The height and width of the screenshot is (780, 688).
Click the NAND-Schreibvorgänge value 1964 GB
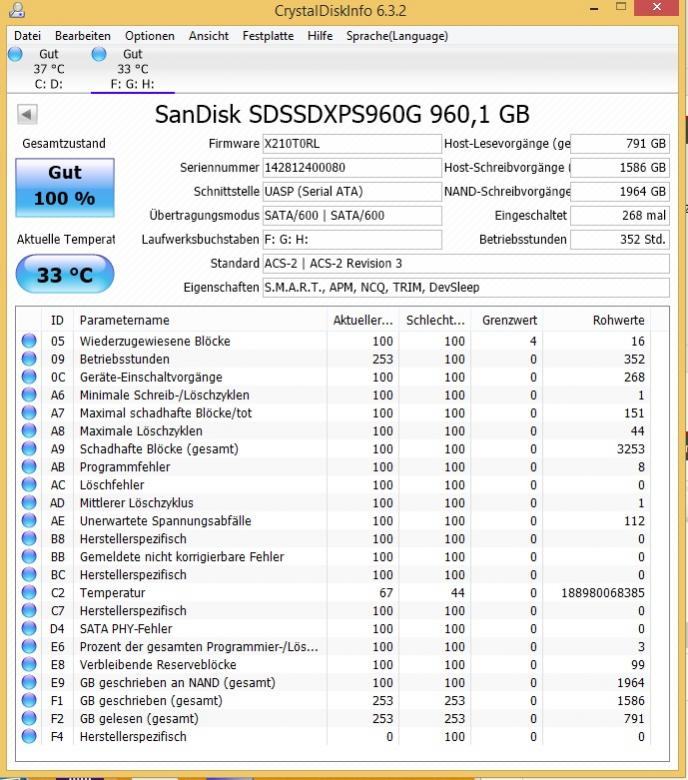619,192
